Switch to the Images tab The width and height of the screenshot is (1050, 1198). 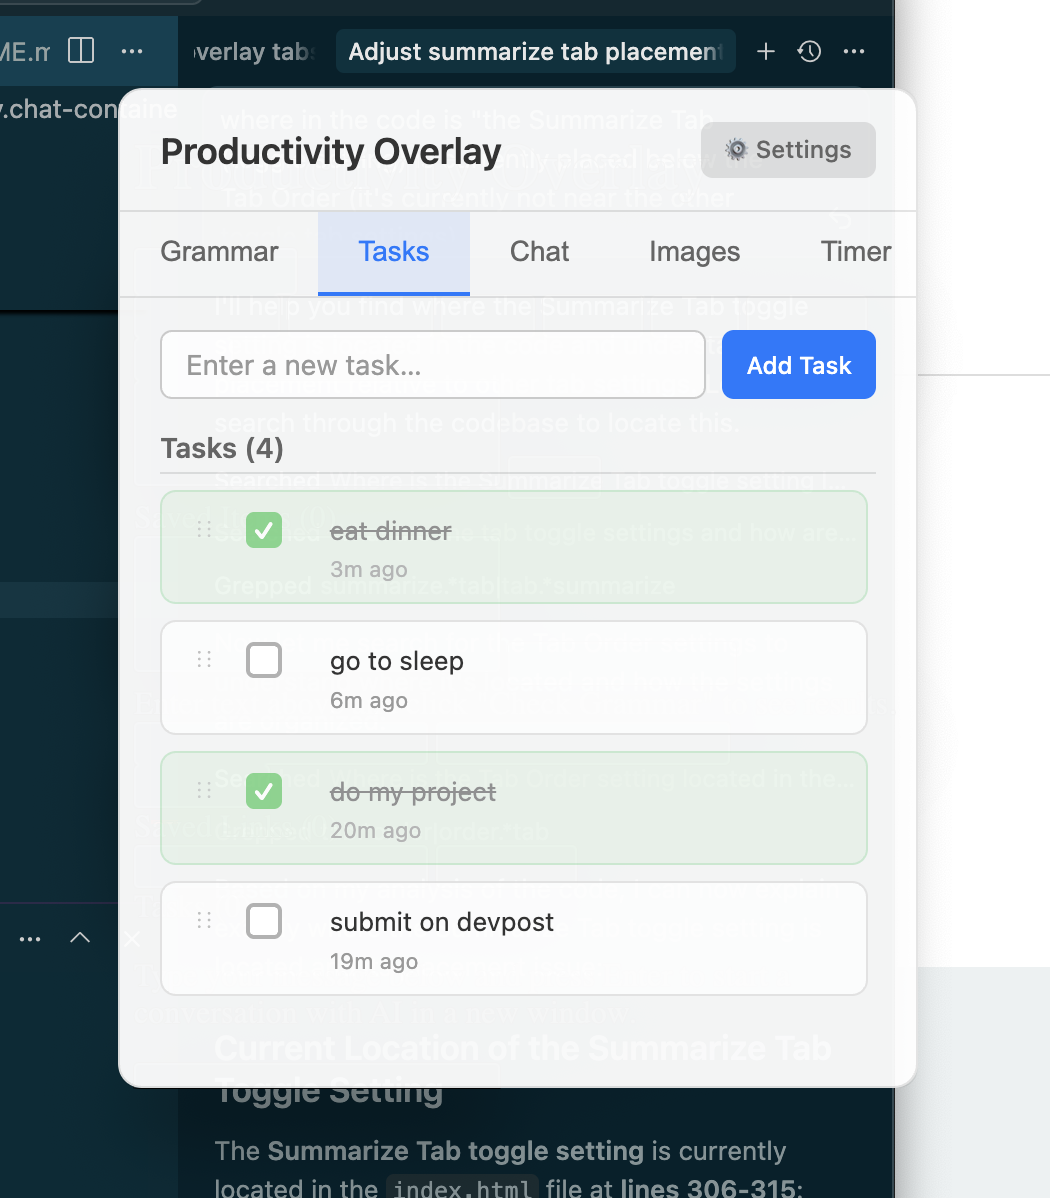click(x=695, y=251)
